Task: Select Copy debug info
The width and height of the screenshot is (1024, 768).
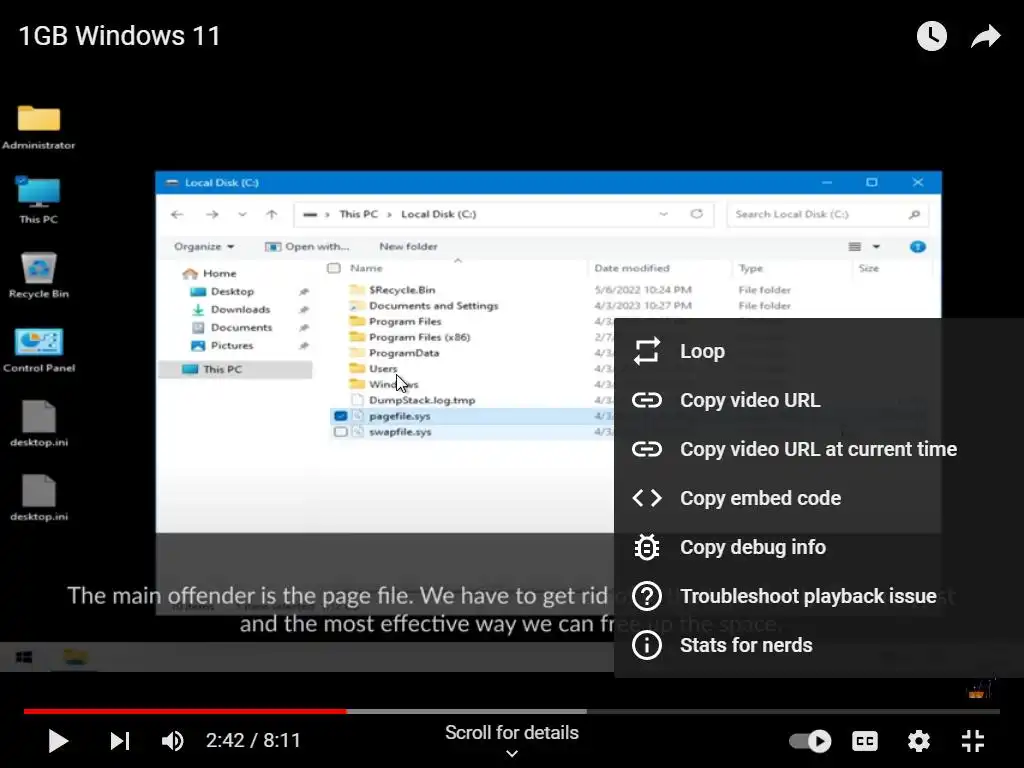Action: (819, 547)
